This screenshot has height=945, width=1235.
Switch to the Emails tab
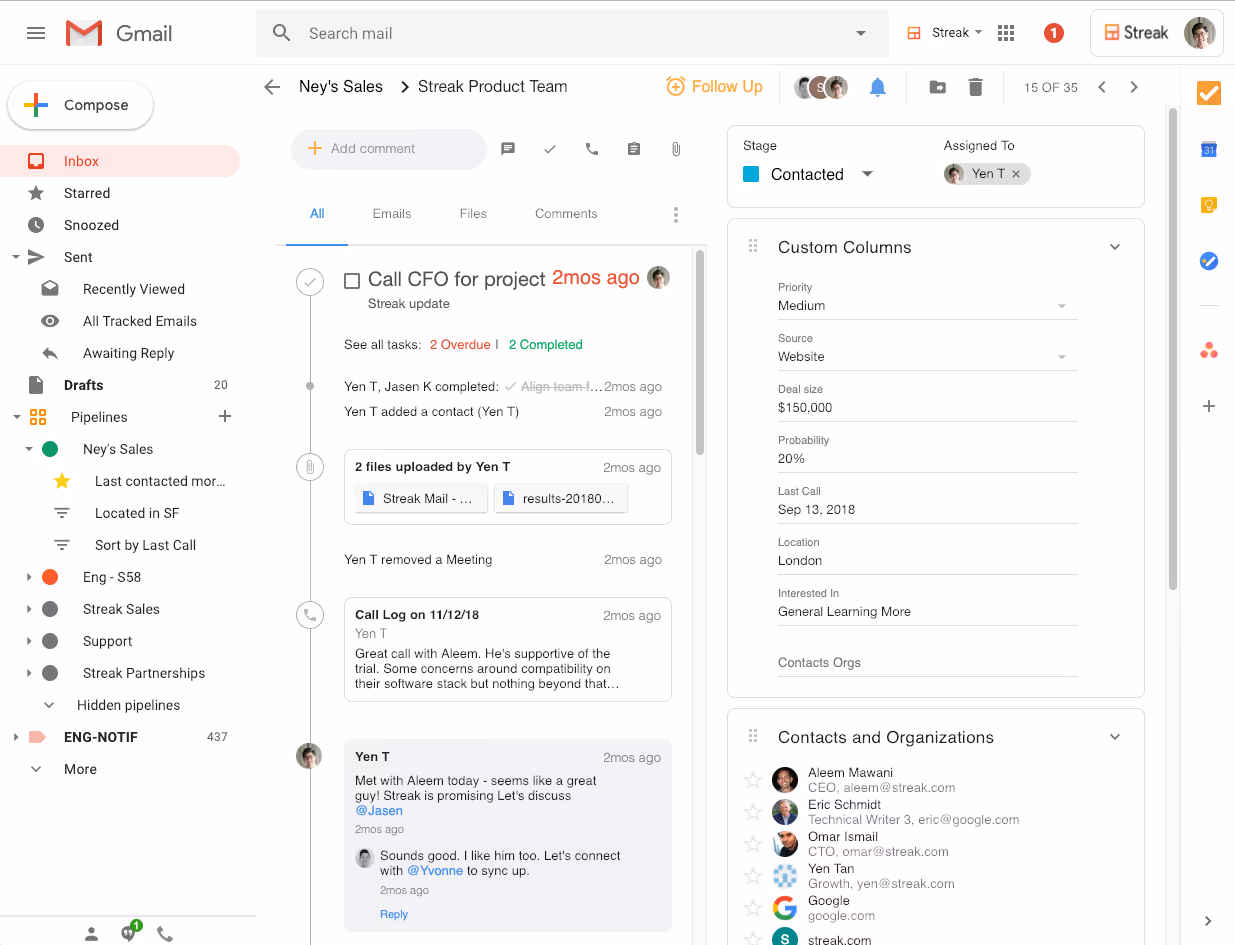392,214
